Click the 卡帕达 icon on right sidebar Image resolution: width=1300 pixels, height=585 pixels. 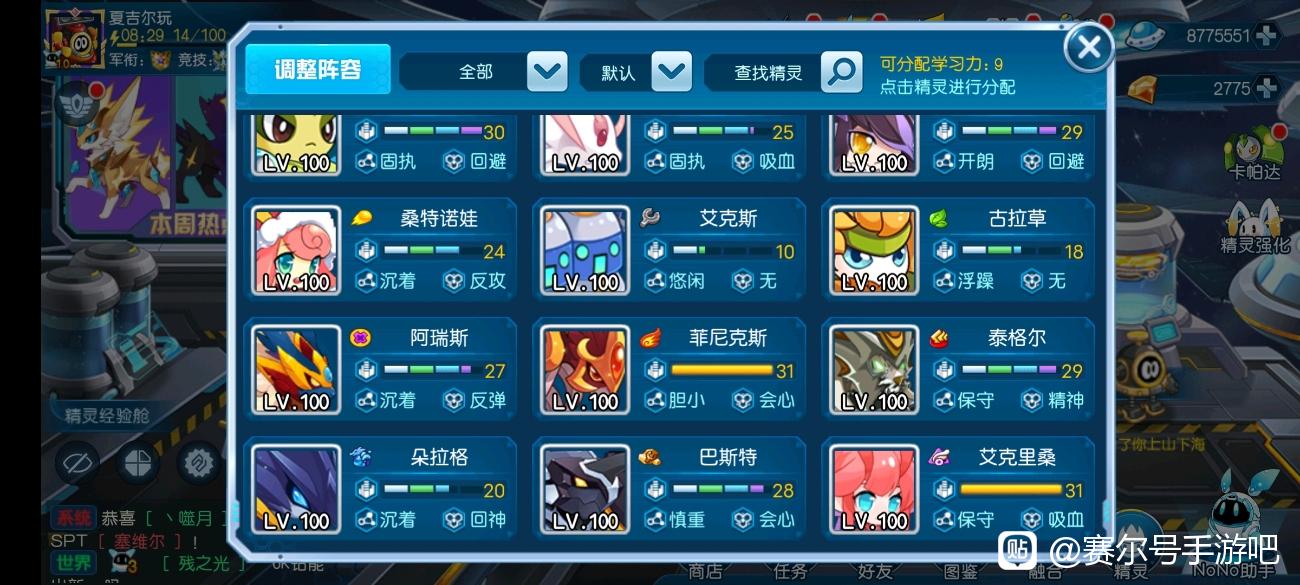(x=1255, y=154)
